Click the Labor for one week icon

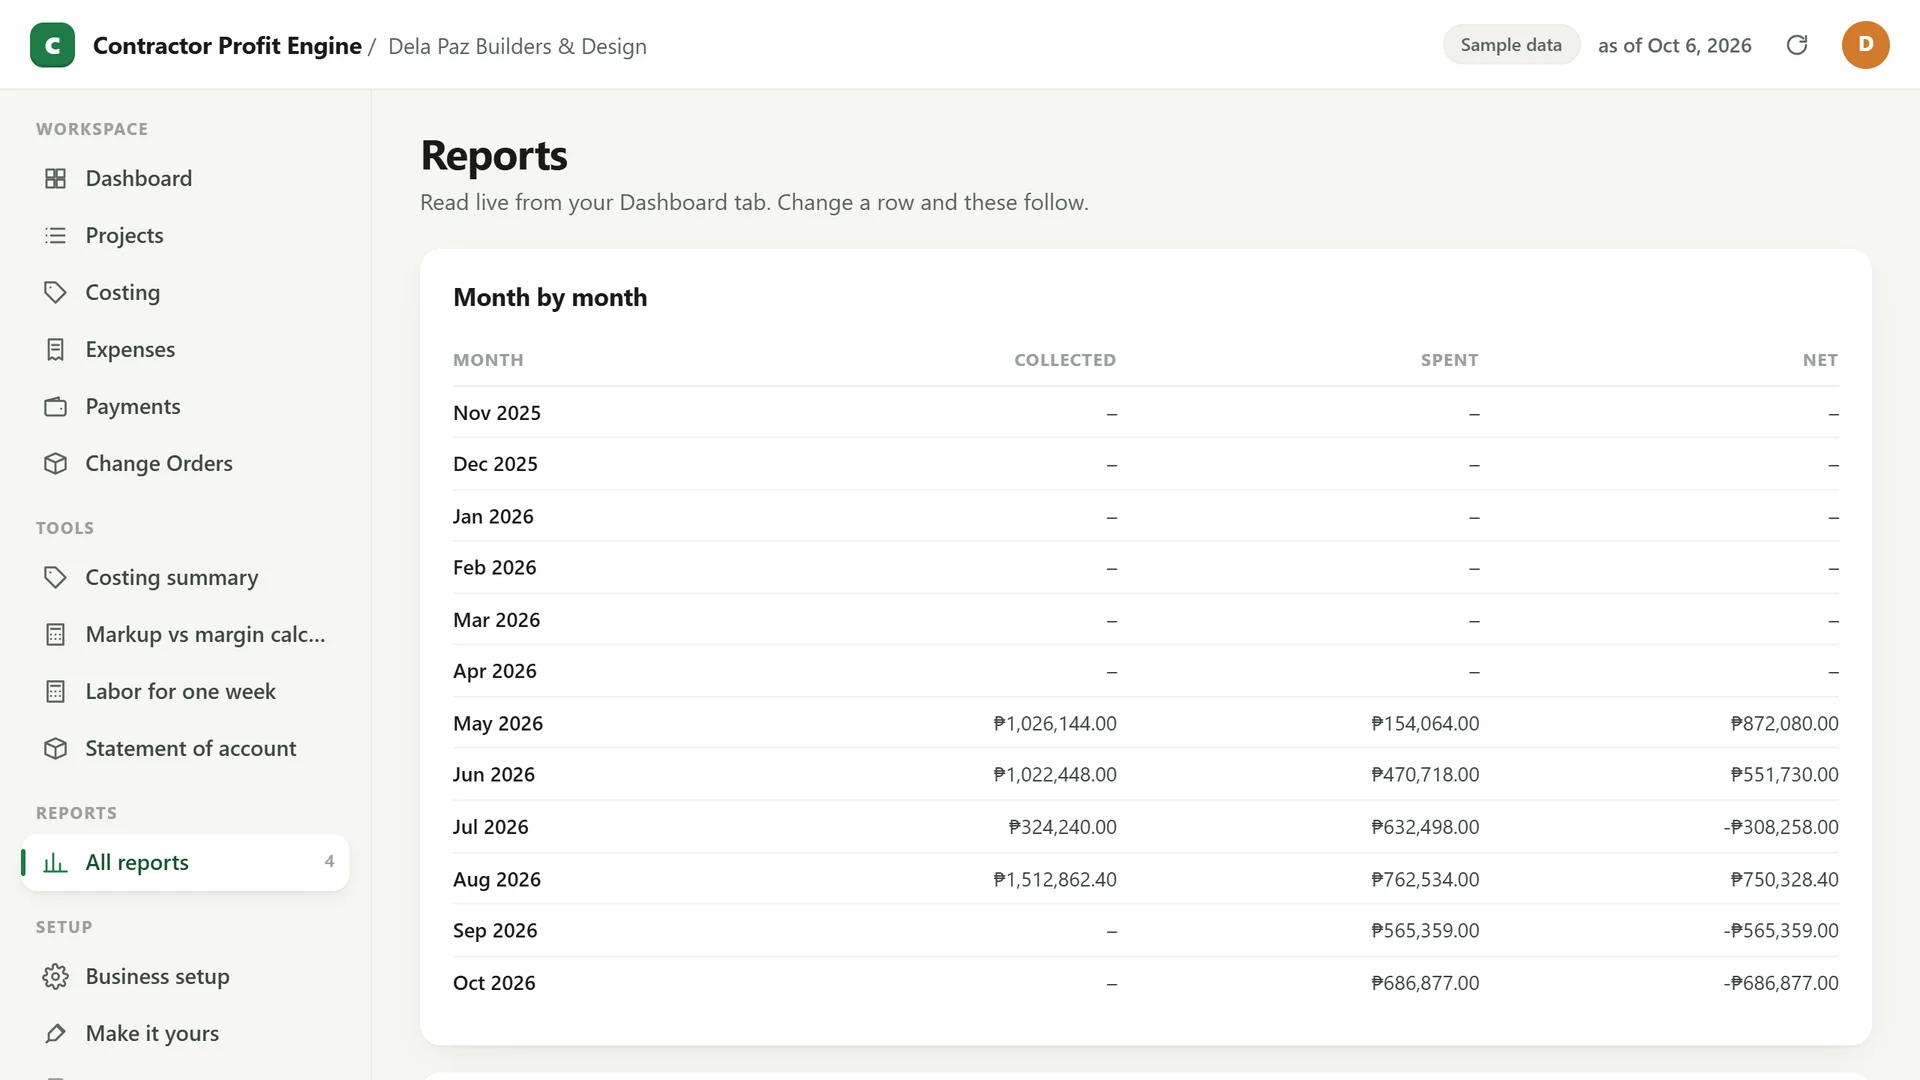56,691
